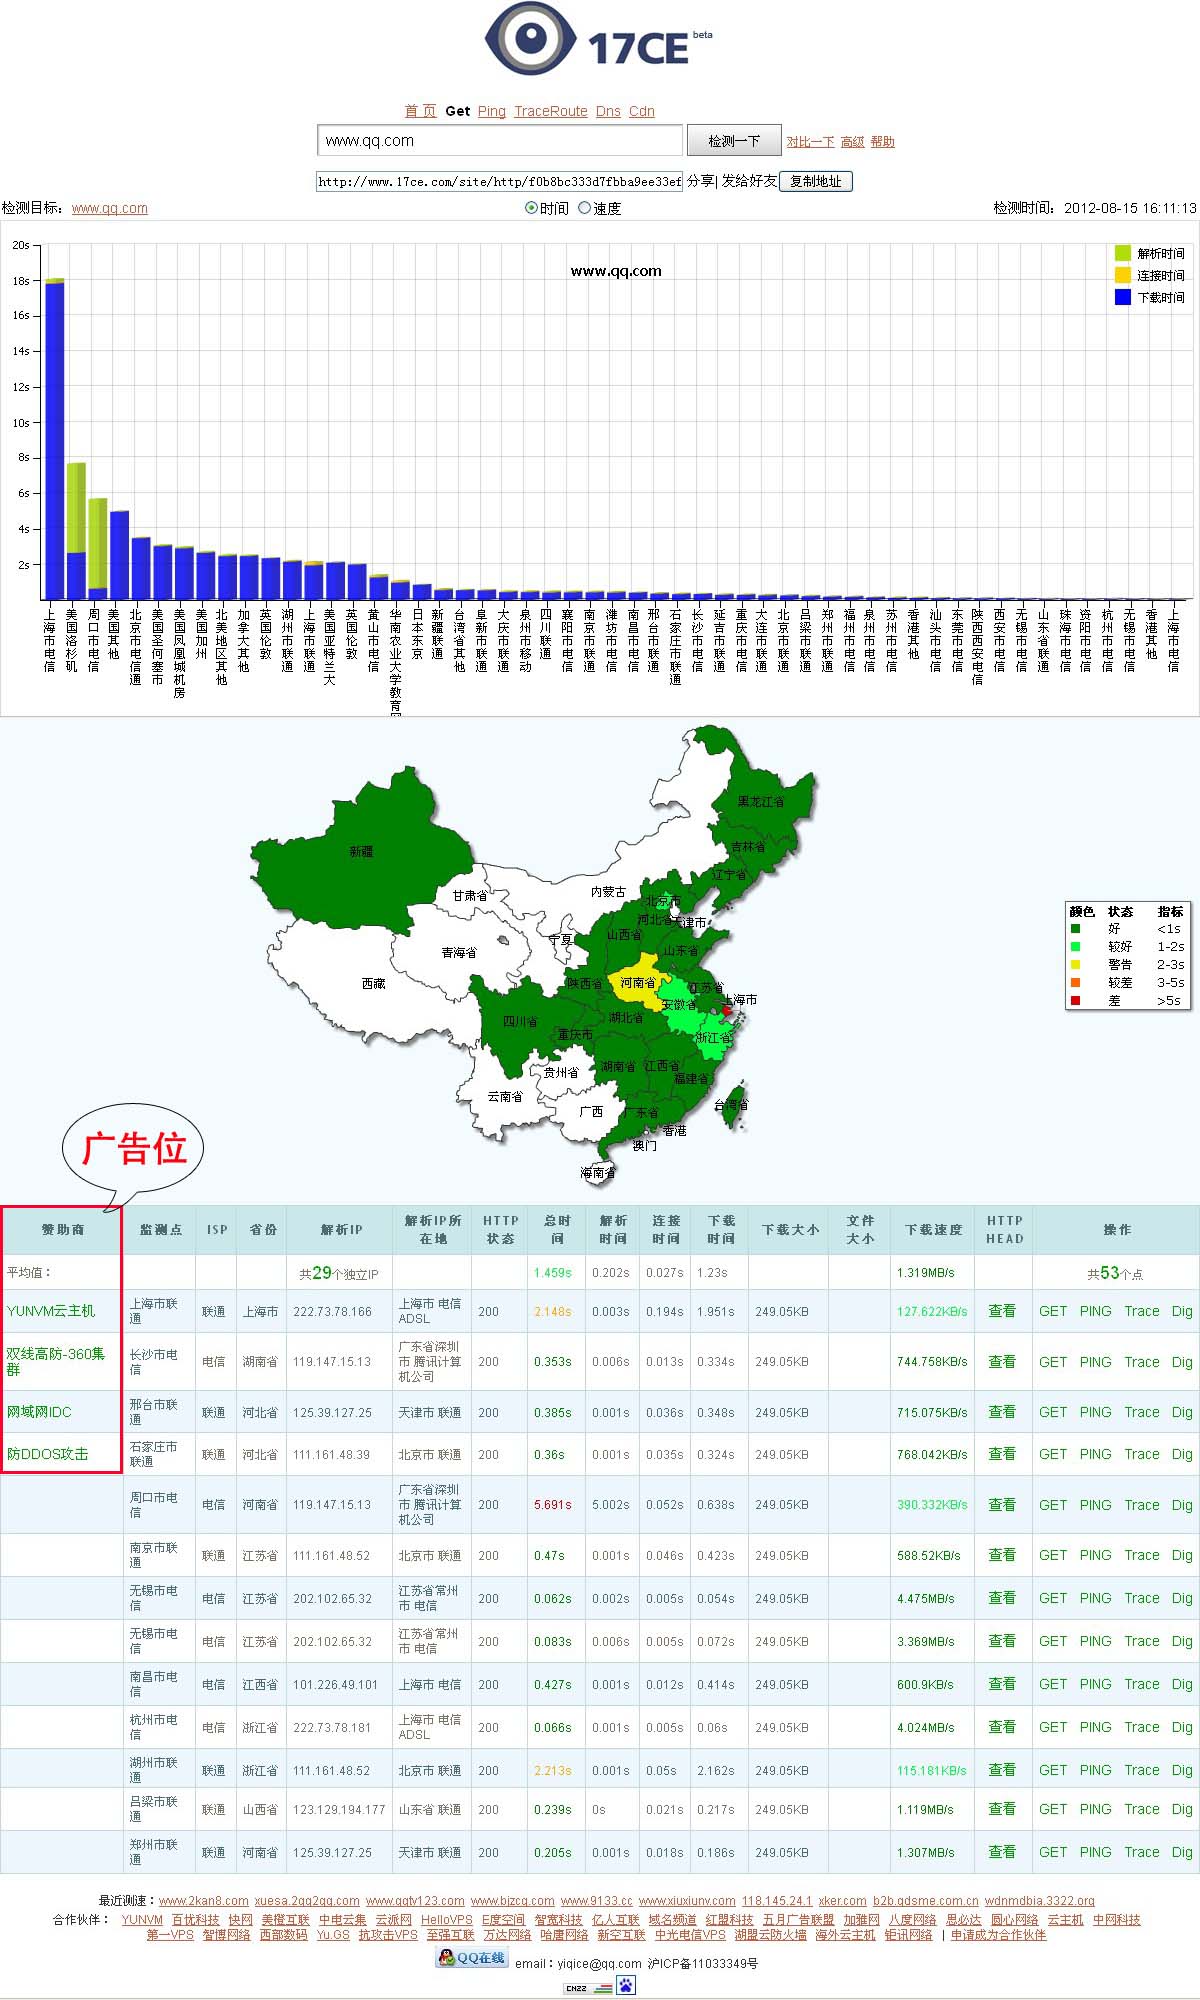Open partner link 百优科技

click(x=195, y=1920)
